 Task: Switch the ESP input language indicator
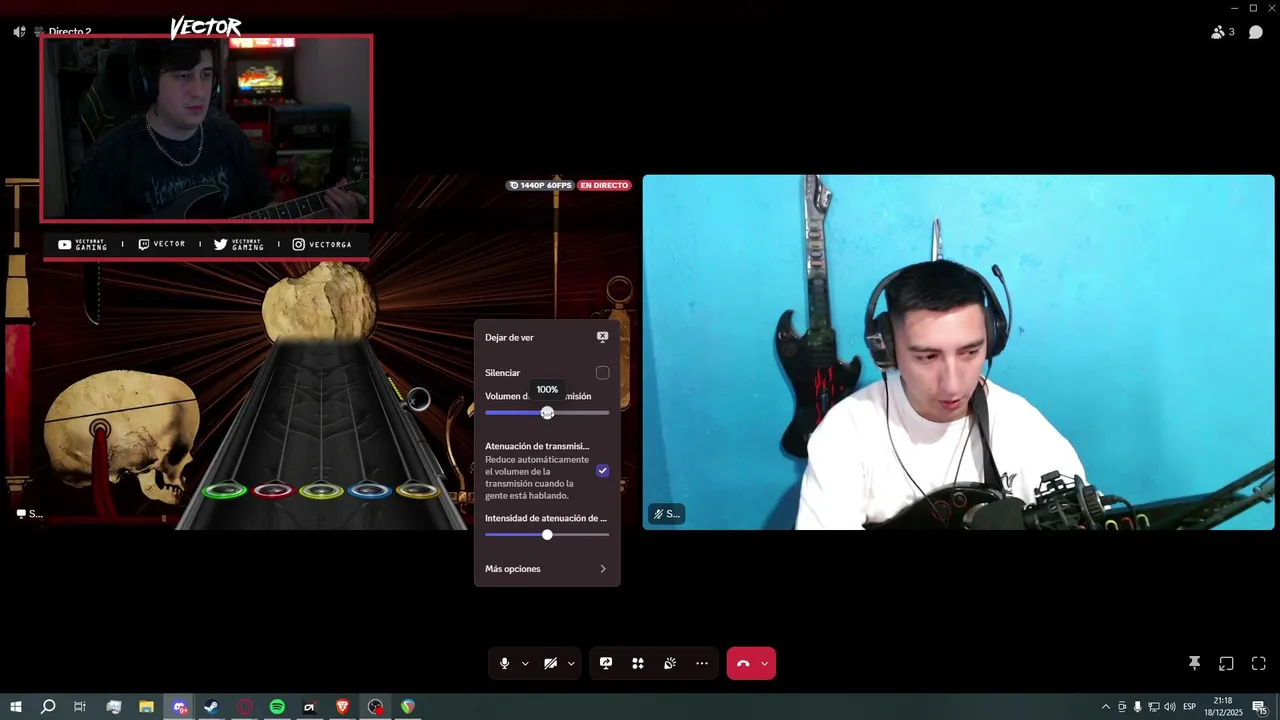(1190, 707)
